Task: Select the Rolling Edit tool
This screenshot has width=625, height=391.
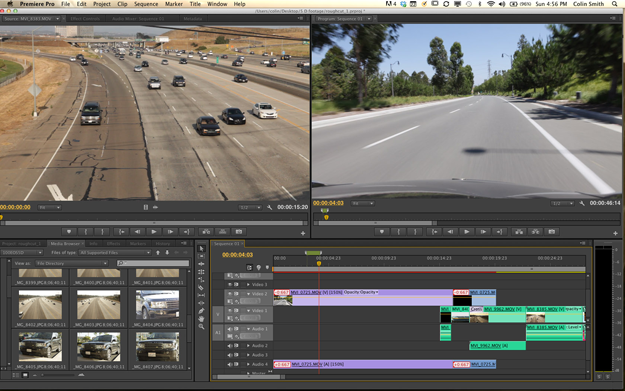Action: [201, 272]
